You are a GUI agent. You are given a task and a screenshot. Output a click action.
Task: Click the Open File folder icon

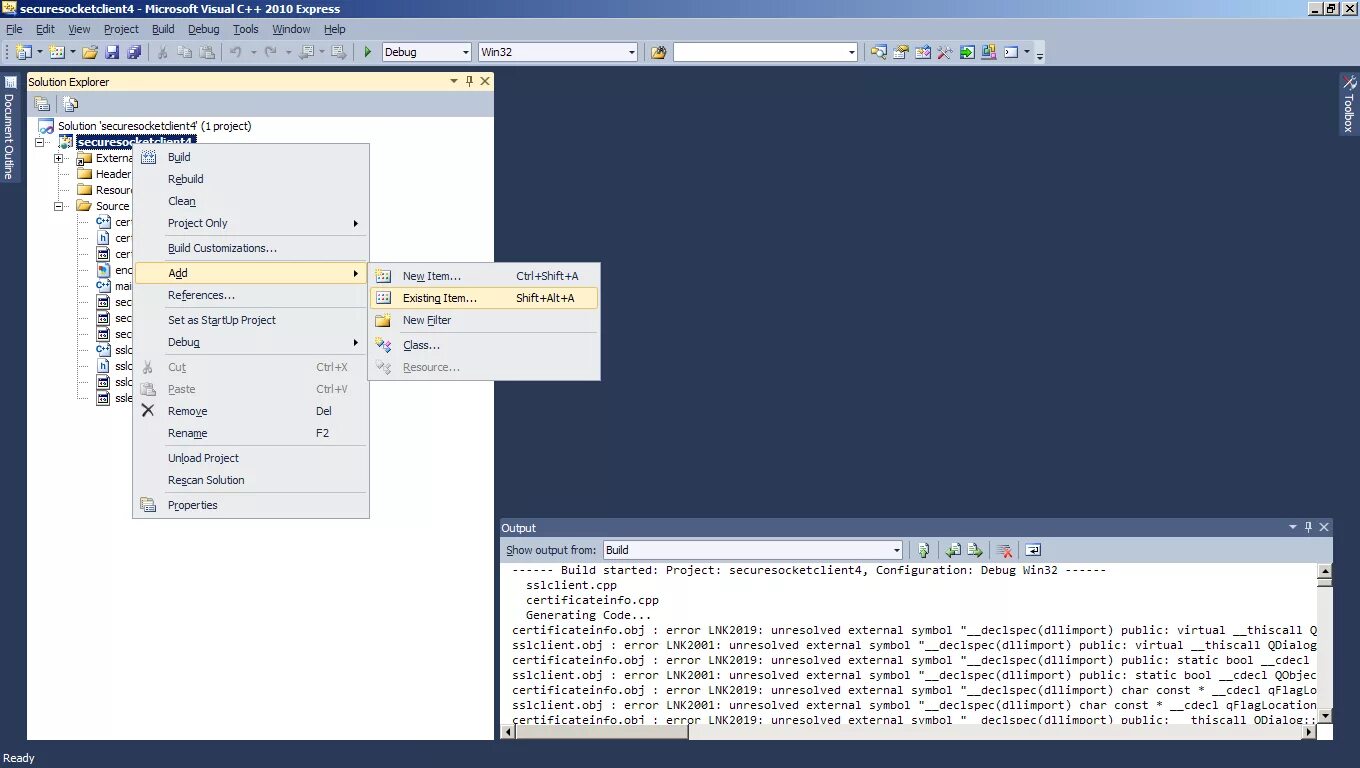pyautogui.click(x=90, y=52)
